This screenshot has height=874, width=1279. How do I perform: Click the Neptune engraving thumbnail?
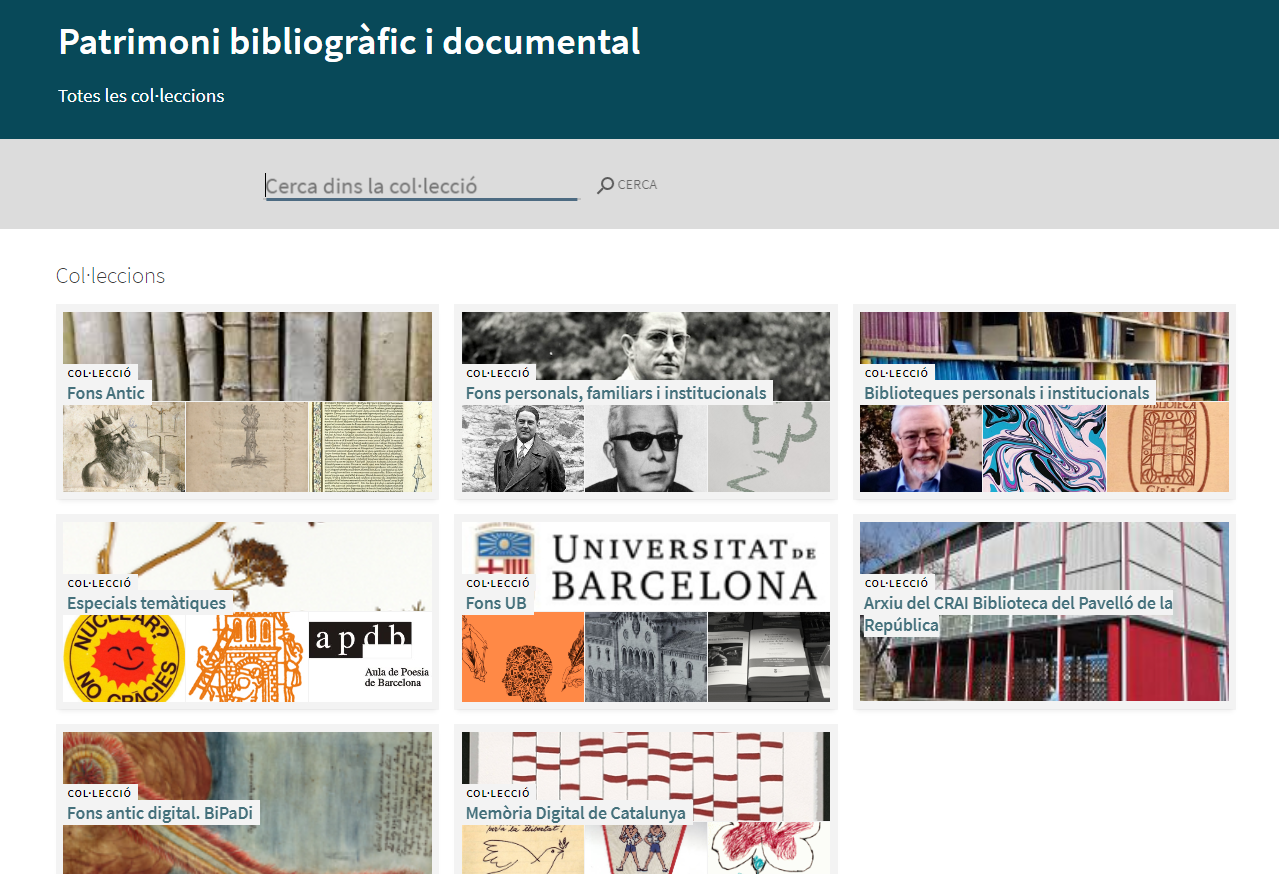pos(124,447)
